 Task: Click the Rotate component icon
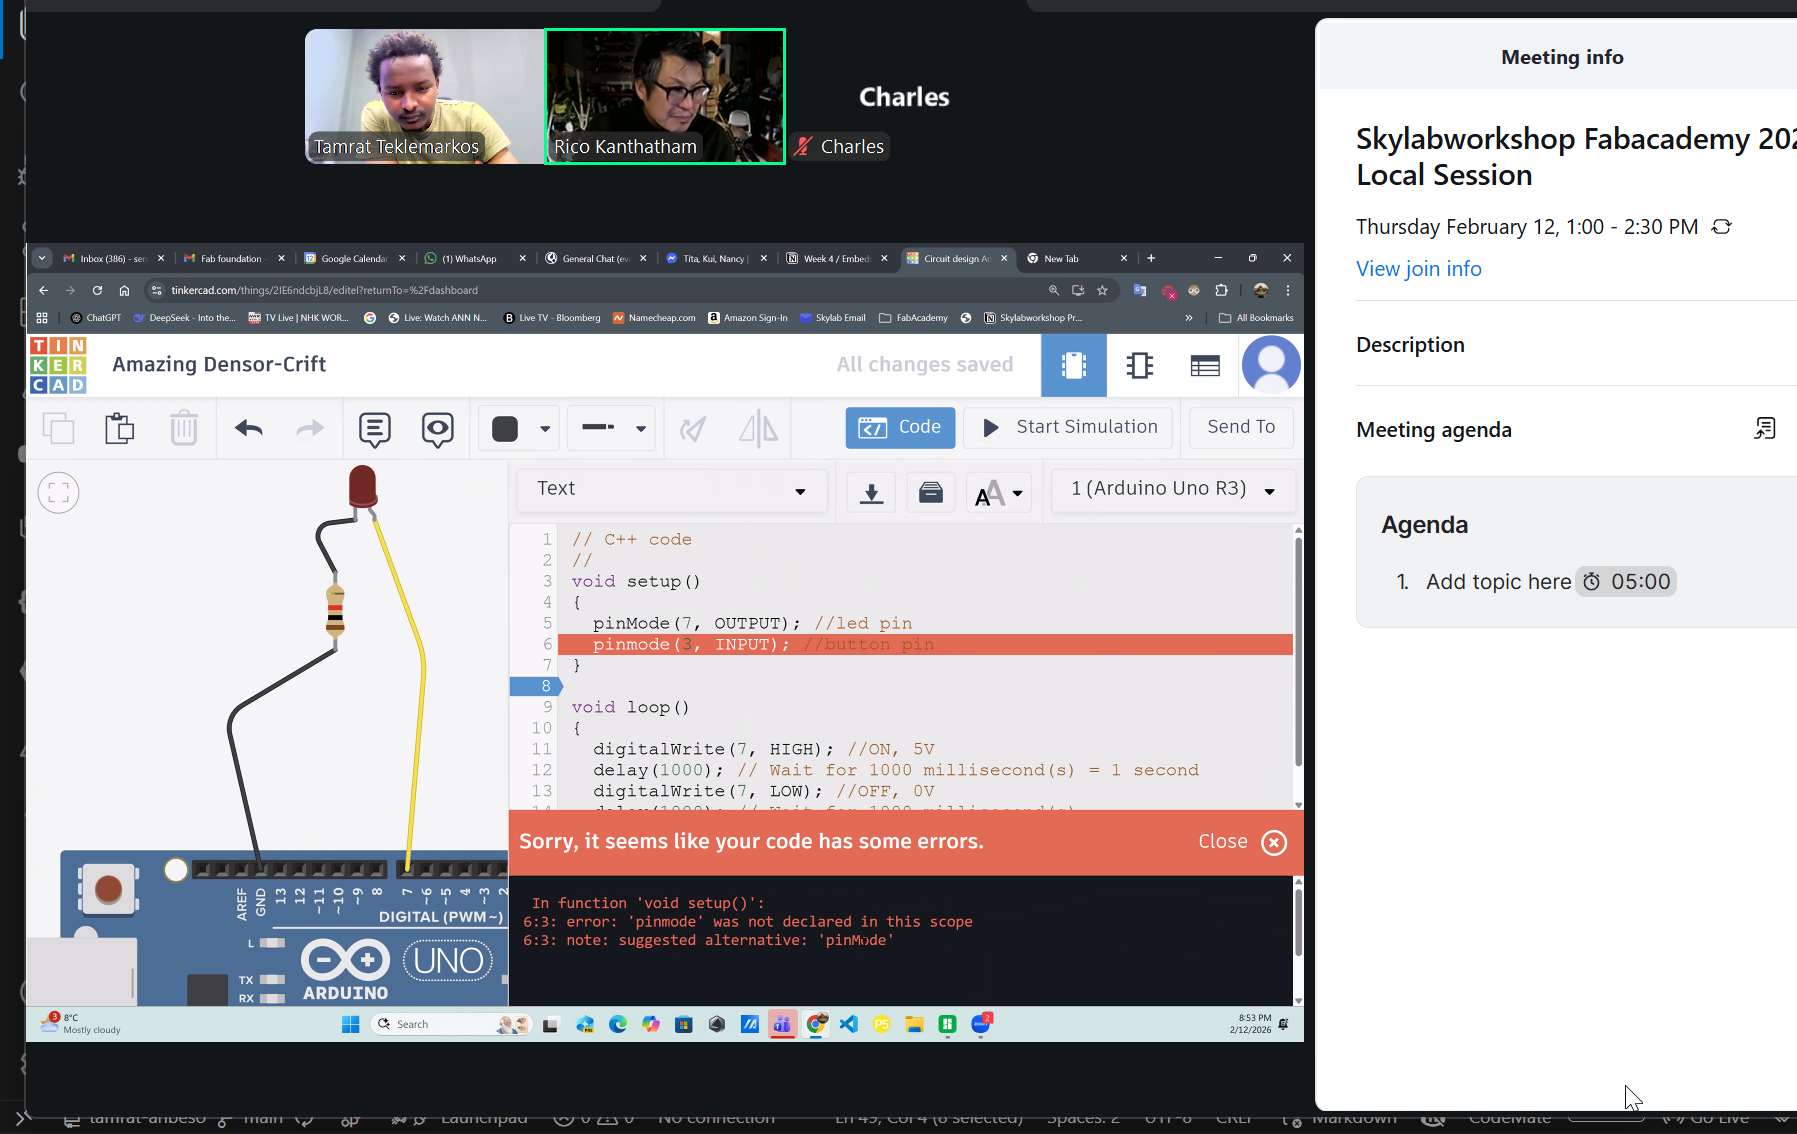[x=693, y=429]
